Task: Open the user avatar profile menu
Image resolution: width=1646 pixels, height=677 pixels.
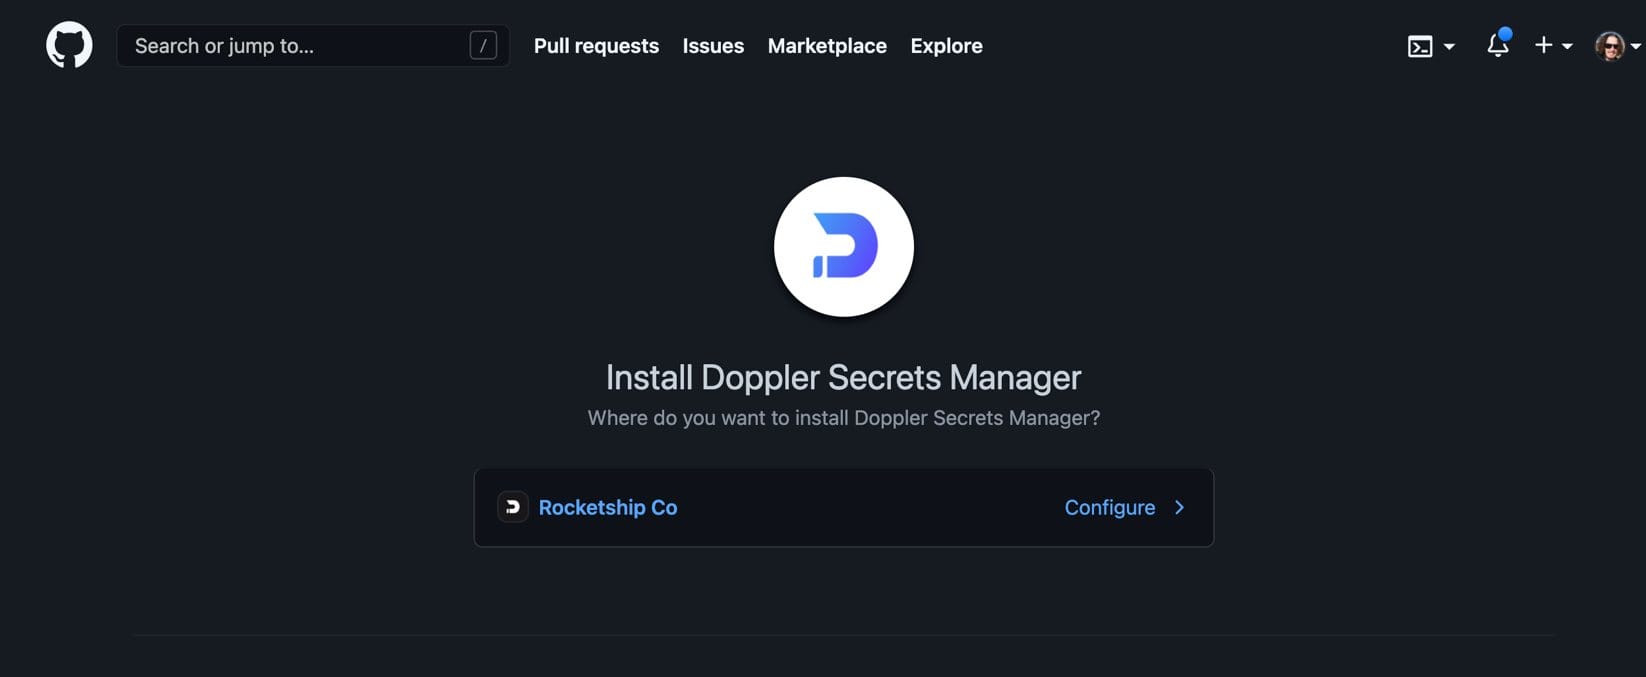Action: tap(1610, 46)
